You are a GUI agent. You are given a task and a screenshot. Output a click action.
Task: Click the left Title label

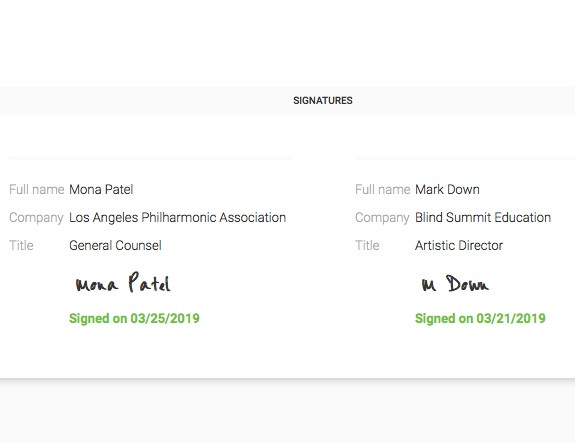[21, 245]
